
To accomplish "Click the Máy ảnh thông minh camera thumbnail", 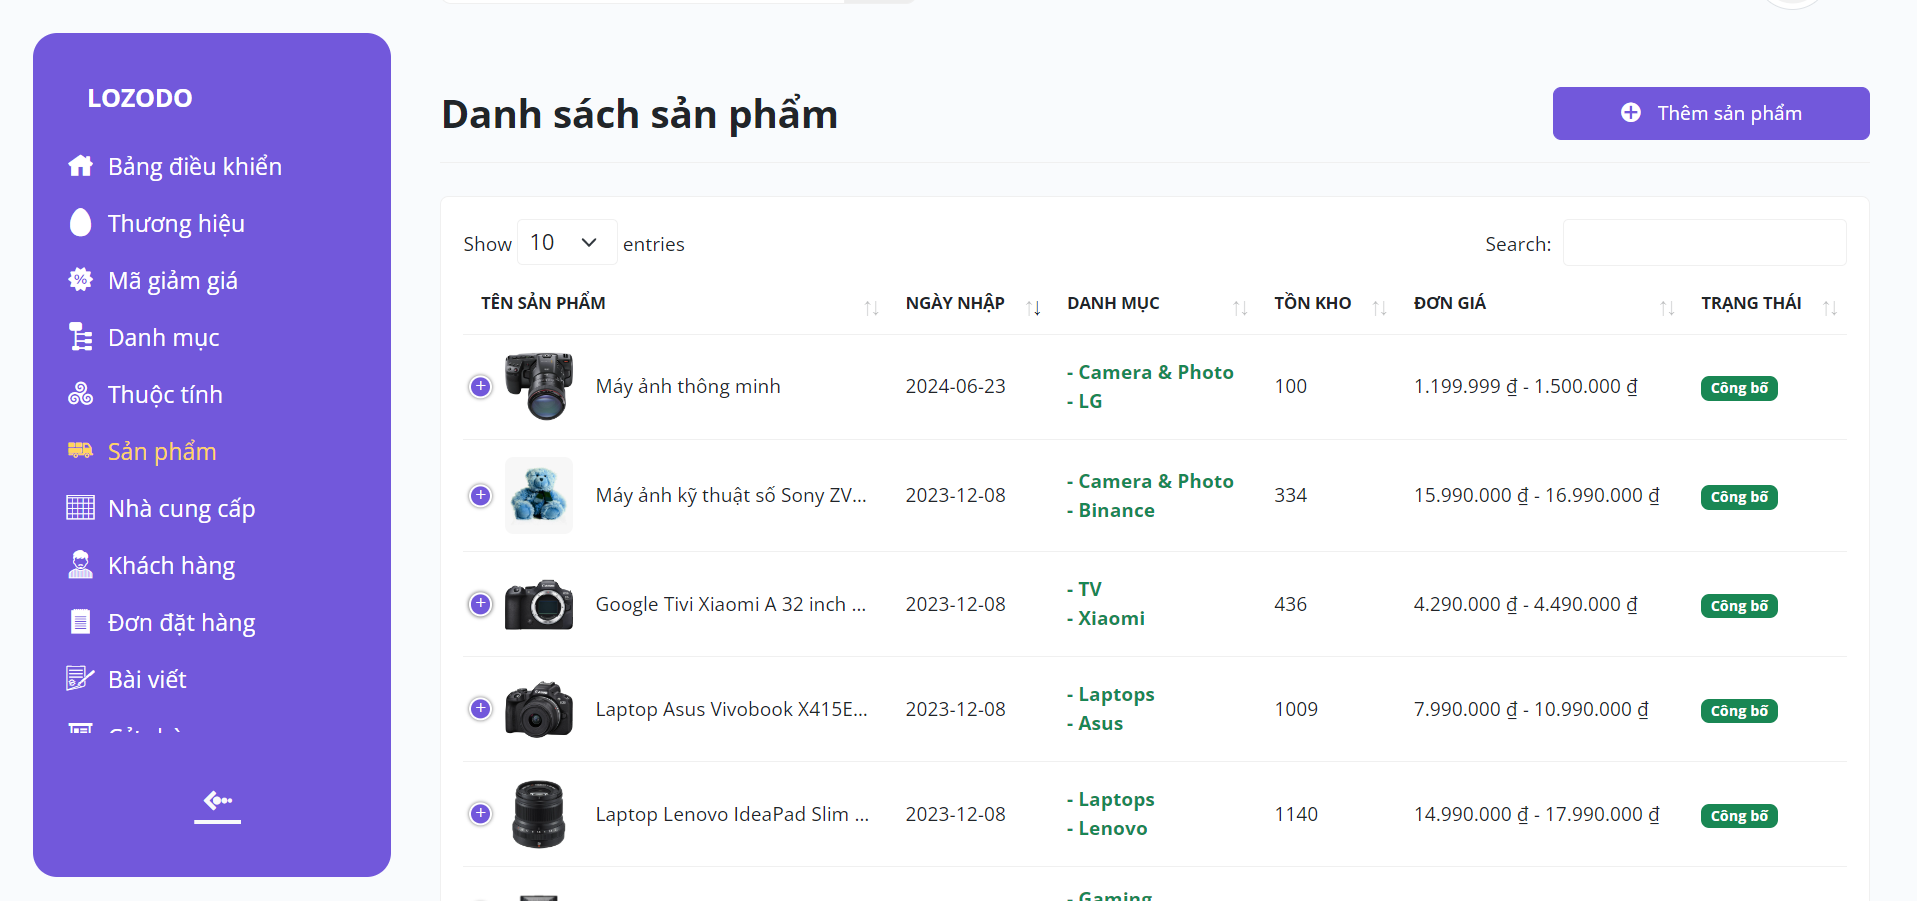I will tap(539, 386).
